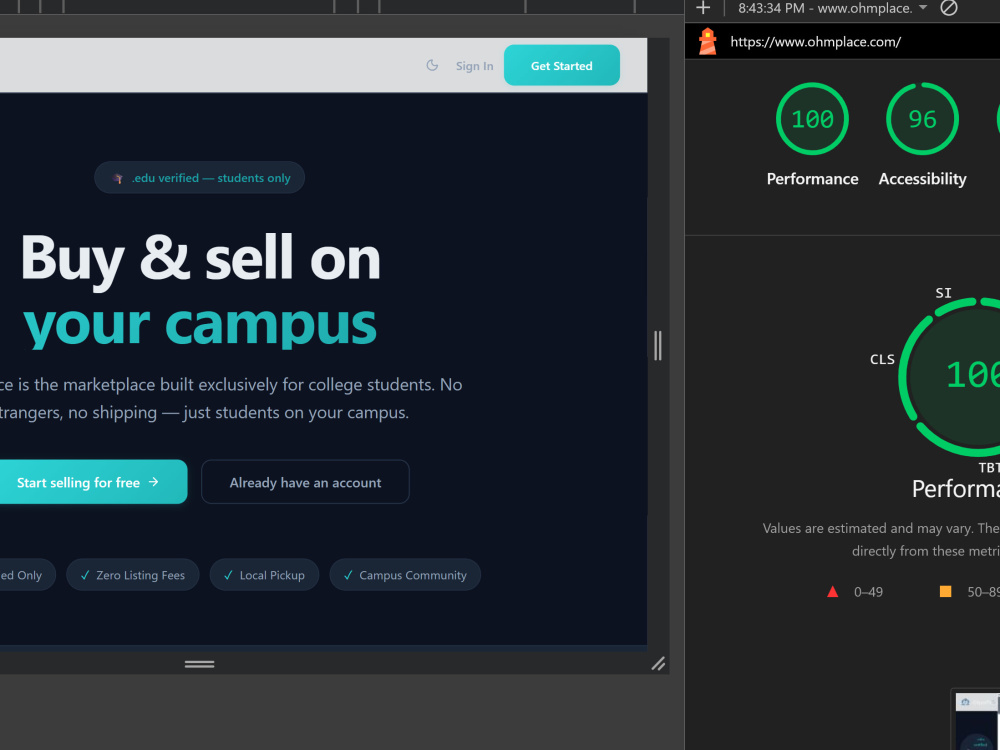This screenshot has width=1000, height=750.
Task: Click the Already have an account button
Action: pyautogui.click(x=305, y=482)
